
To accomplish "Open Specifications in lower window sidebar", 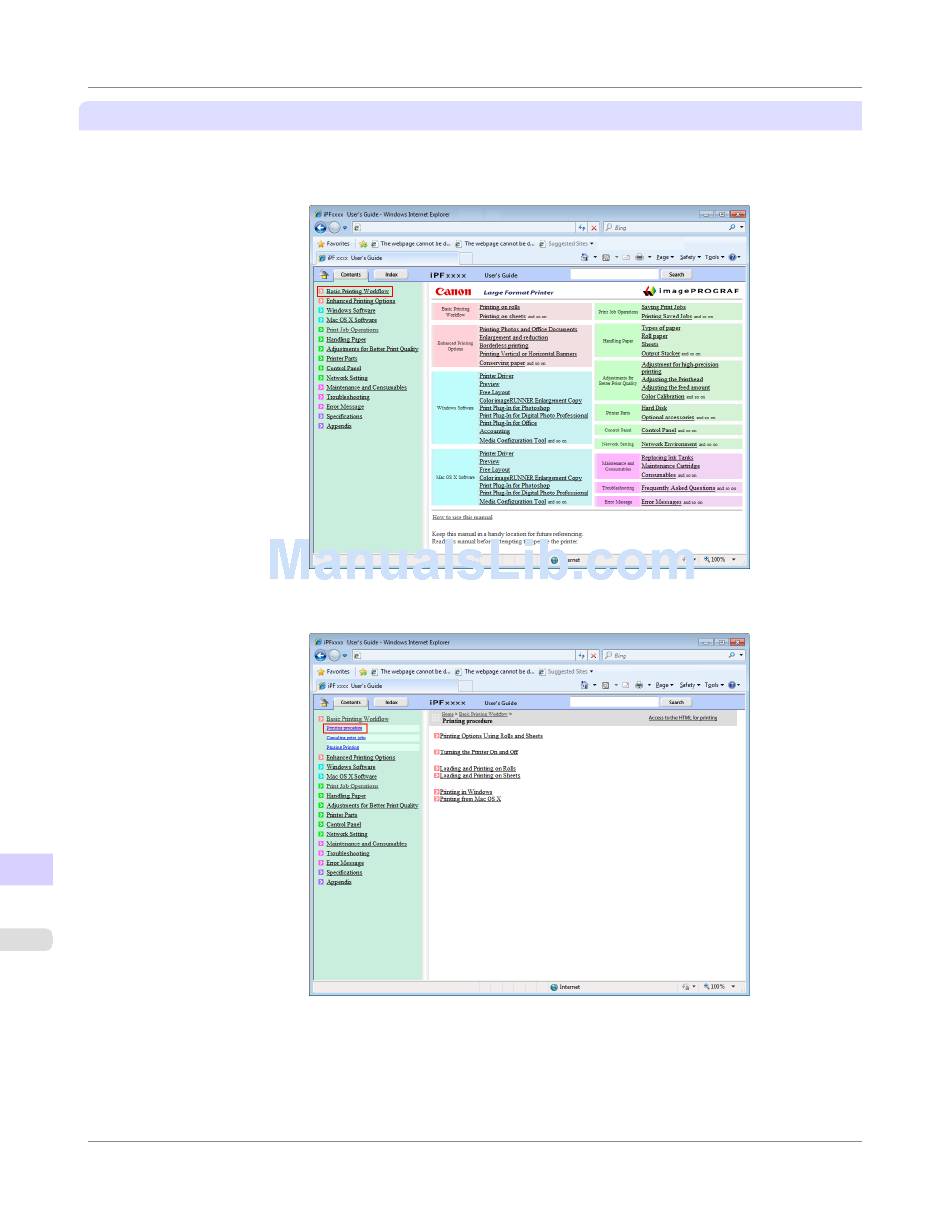I will (344, 873).
